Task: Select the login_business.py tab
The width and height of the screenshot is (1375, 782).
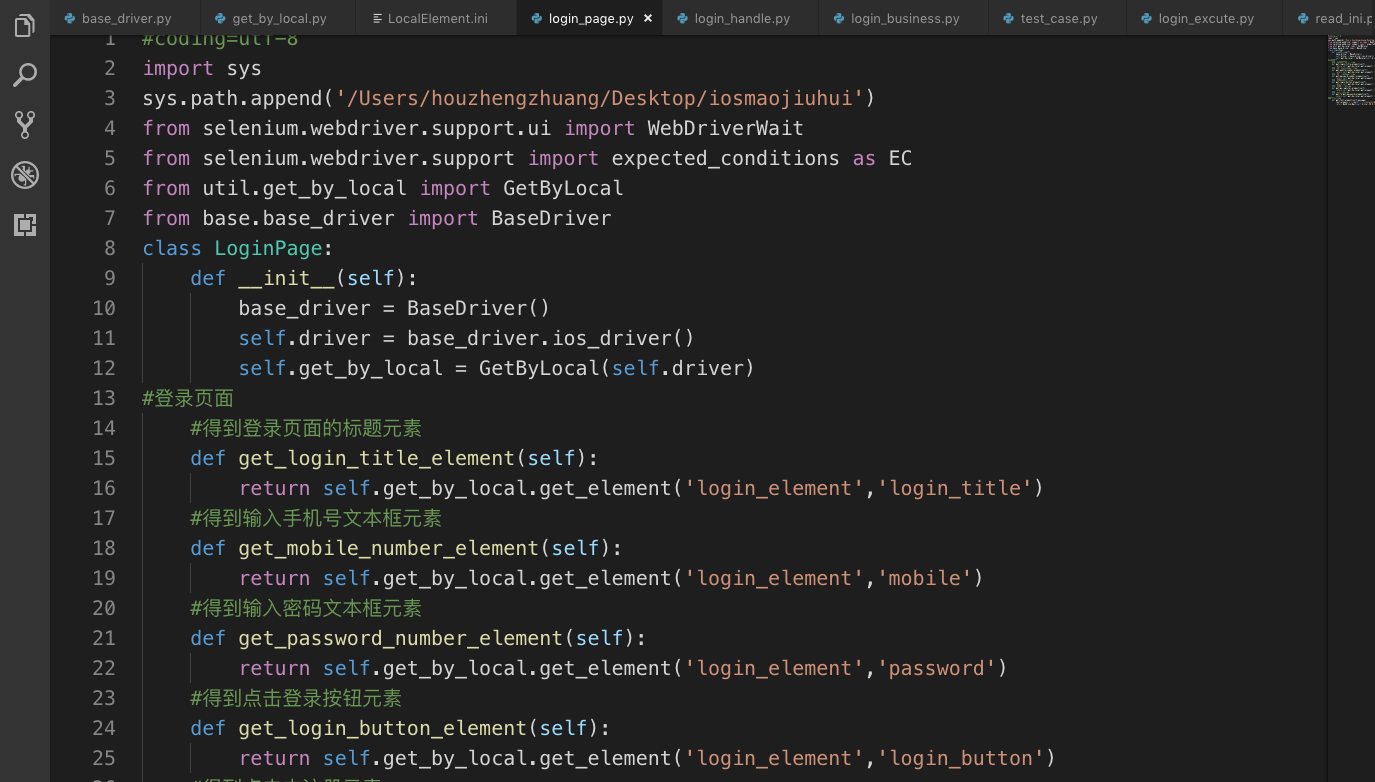Action: point(904,18)
